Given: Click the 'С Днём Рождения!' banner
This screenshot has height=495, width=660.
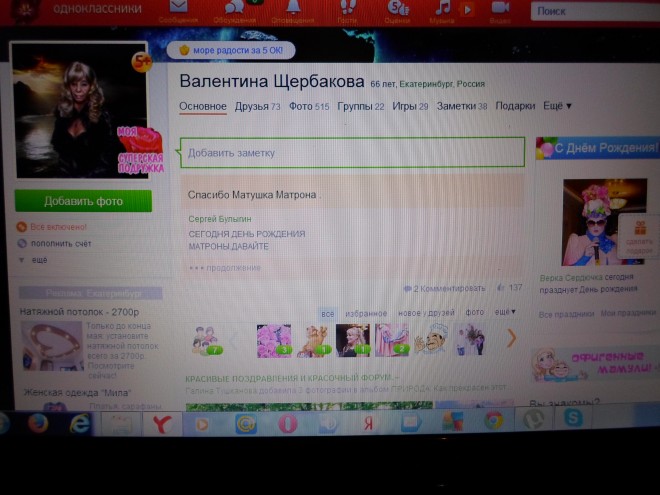Looking at the screenshot, I should [x=598, y=148].
